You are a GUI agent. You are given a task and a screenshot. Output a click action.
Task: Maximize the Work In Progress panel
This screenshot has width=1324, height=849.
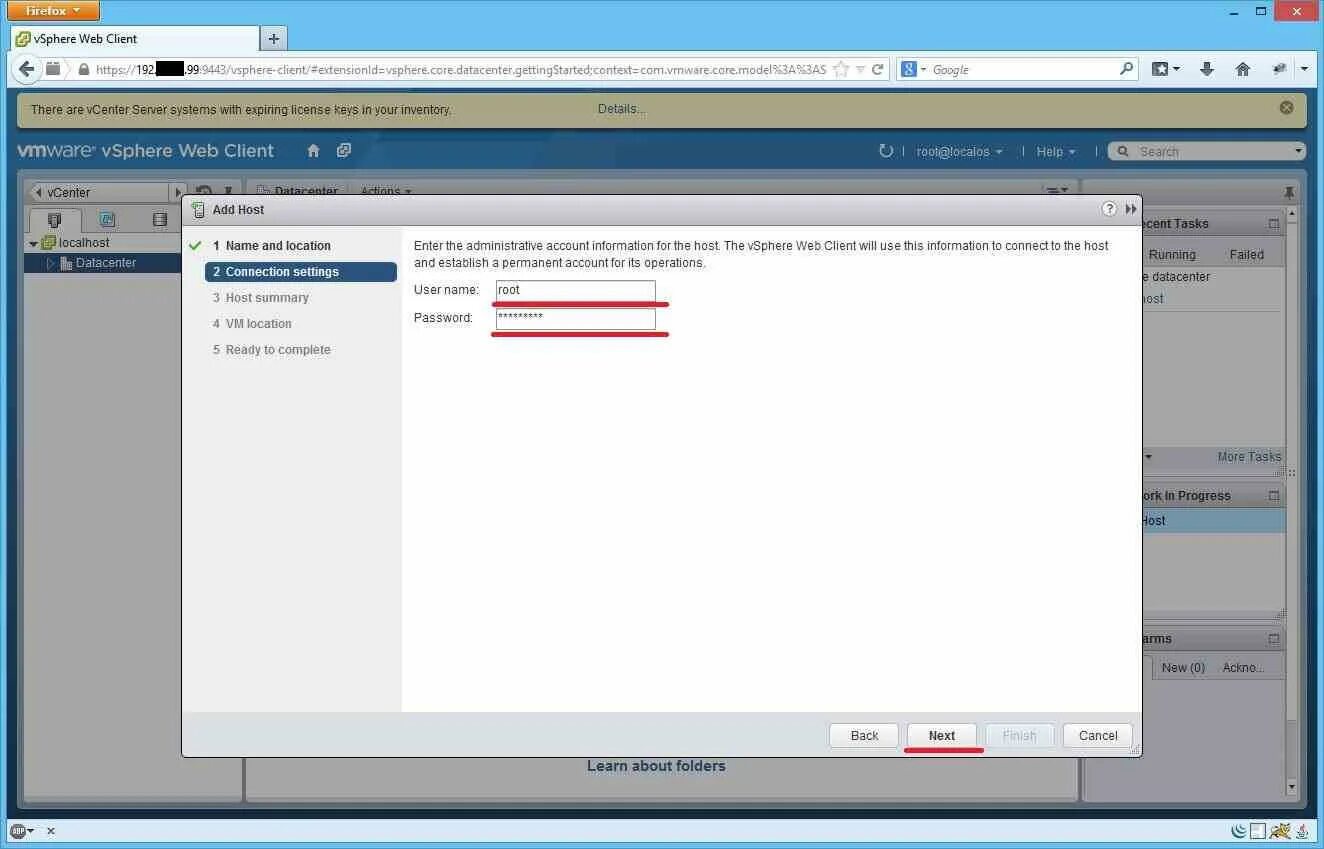click(1274, 496)
